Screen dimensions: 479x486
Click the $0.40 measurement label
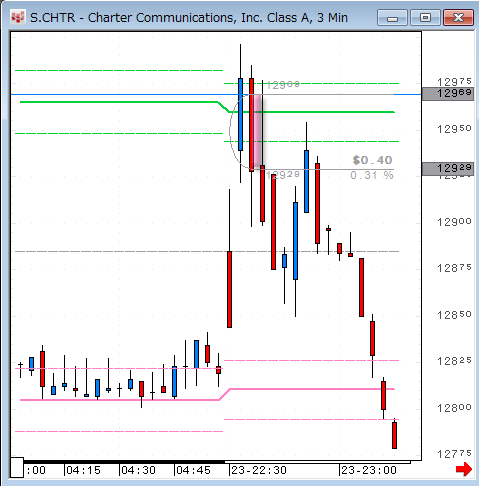point(373,160)
